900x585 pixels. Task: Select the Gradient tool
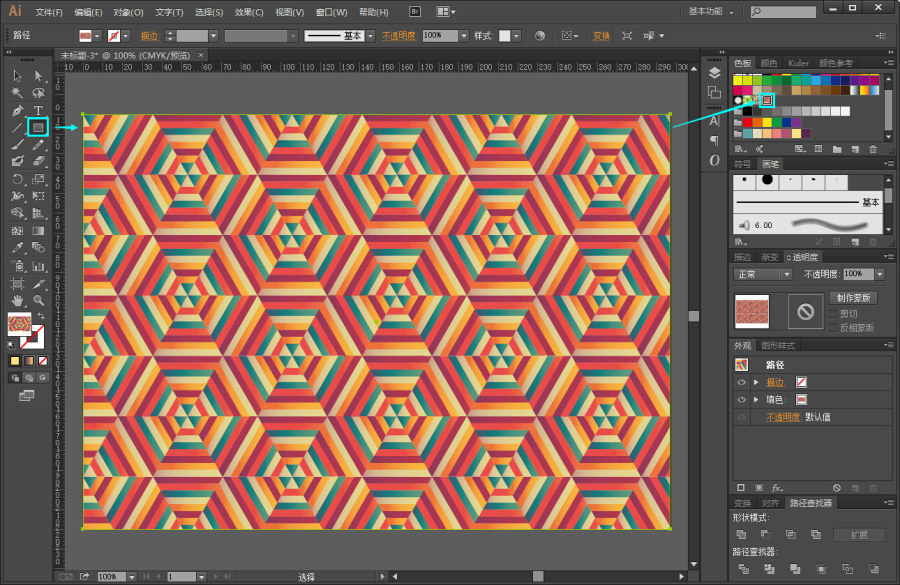point(38,231)
